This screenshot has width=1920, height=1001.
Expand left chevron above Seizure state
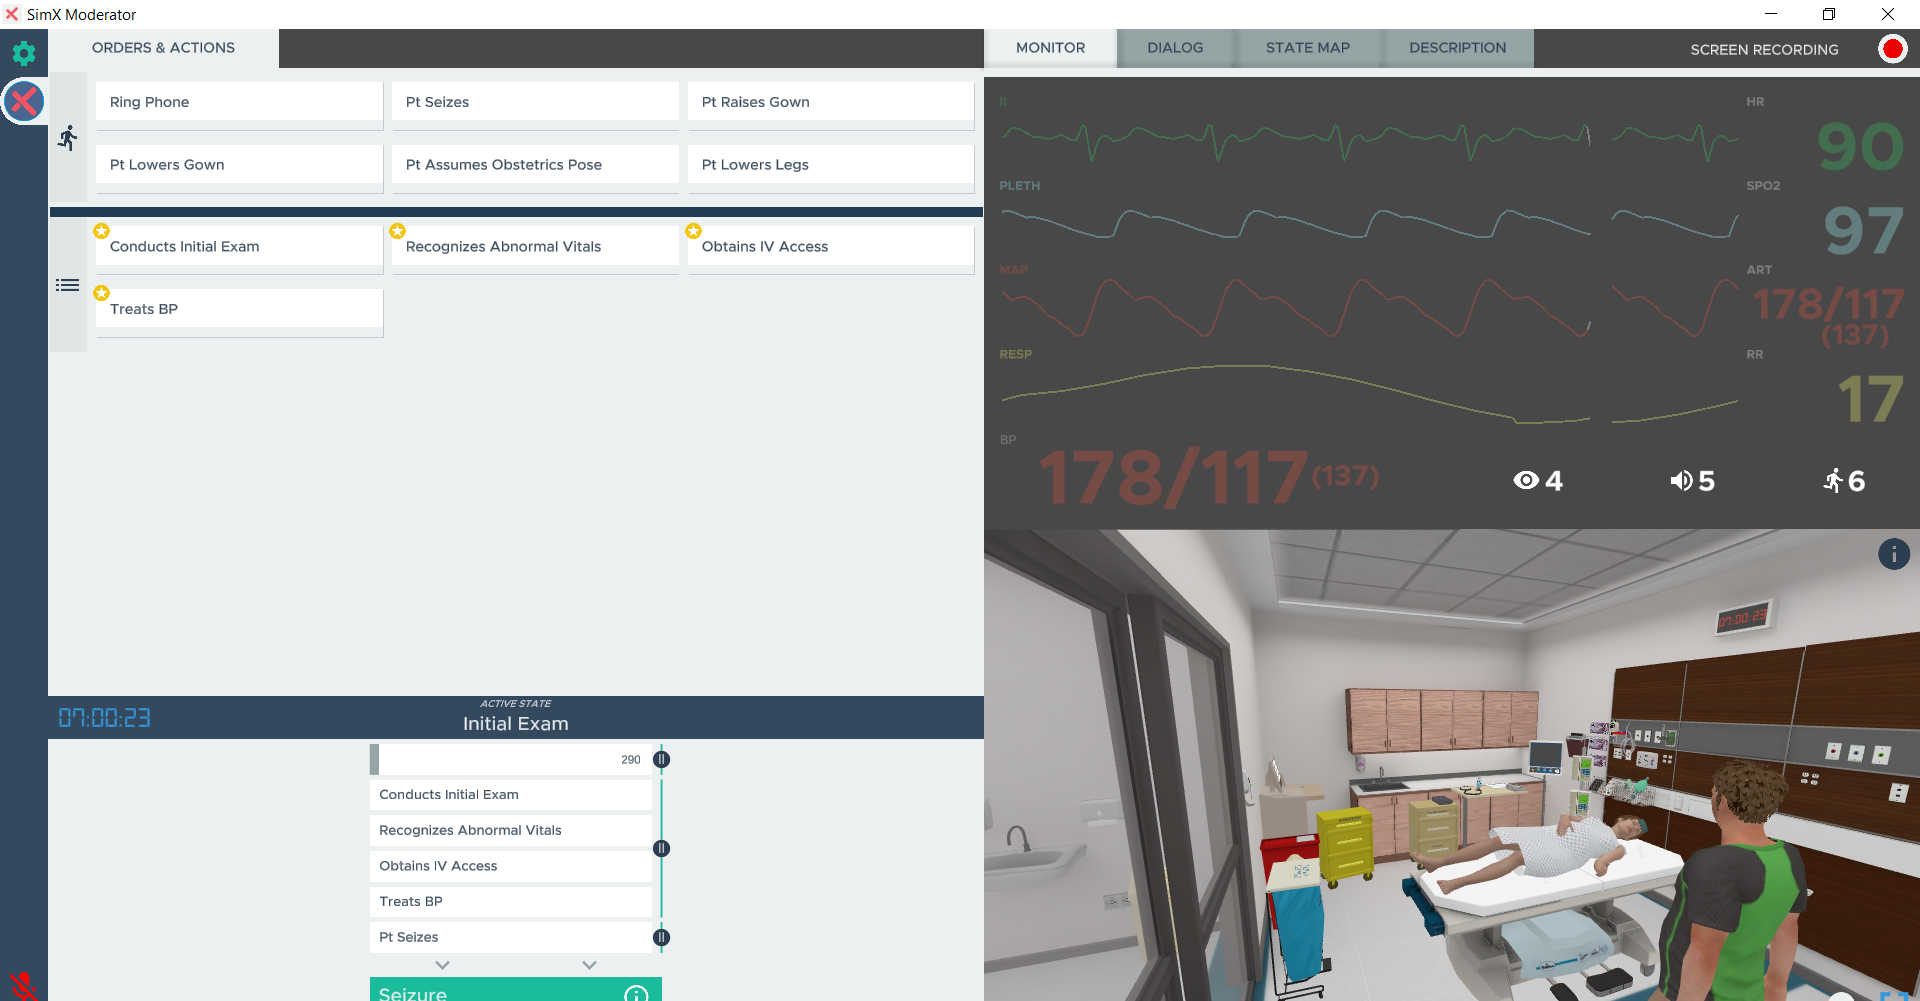tap(442, 965)
